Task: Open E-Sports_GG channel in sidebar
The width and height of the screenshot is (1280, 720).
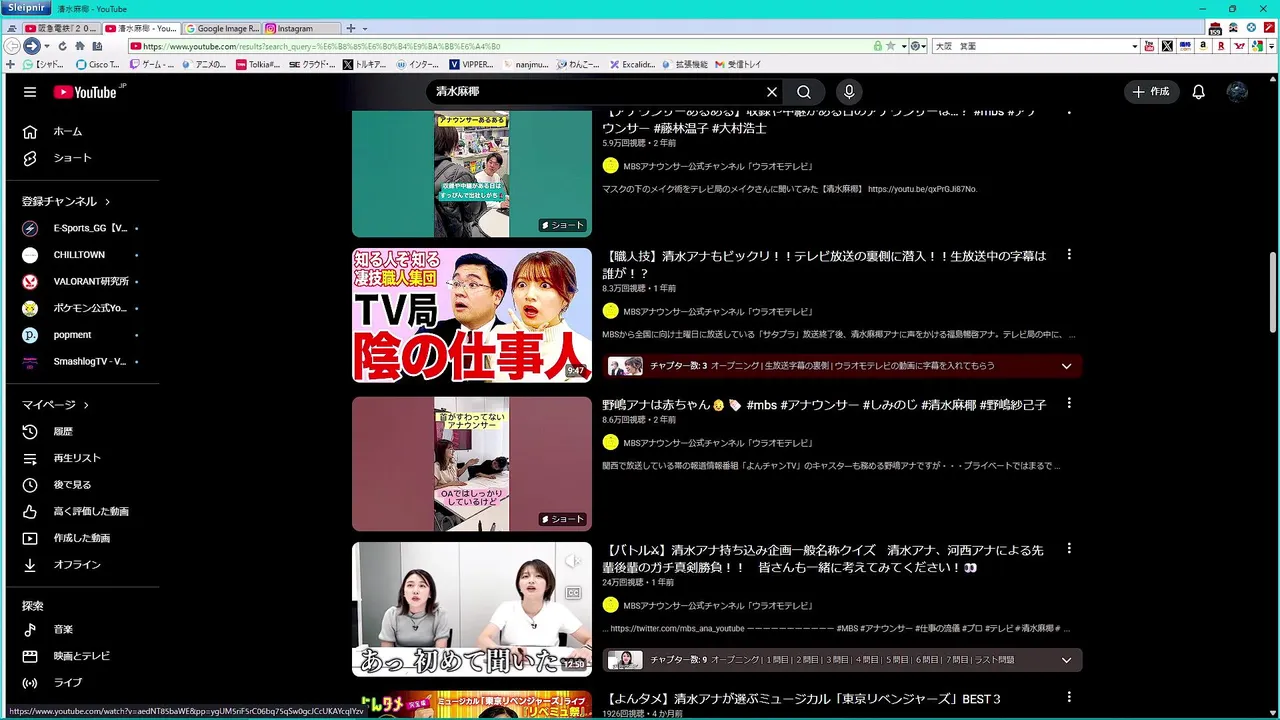Action: point(80,228)
